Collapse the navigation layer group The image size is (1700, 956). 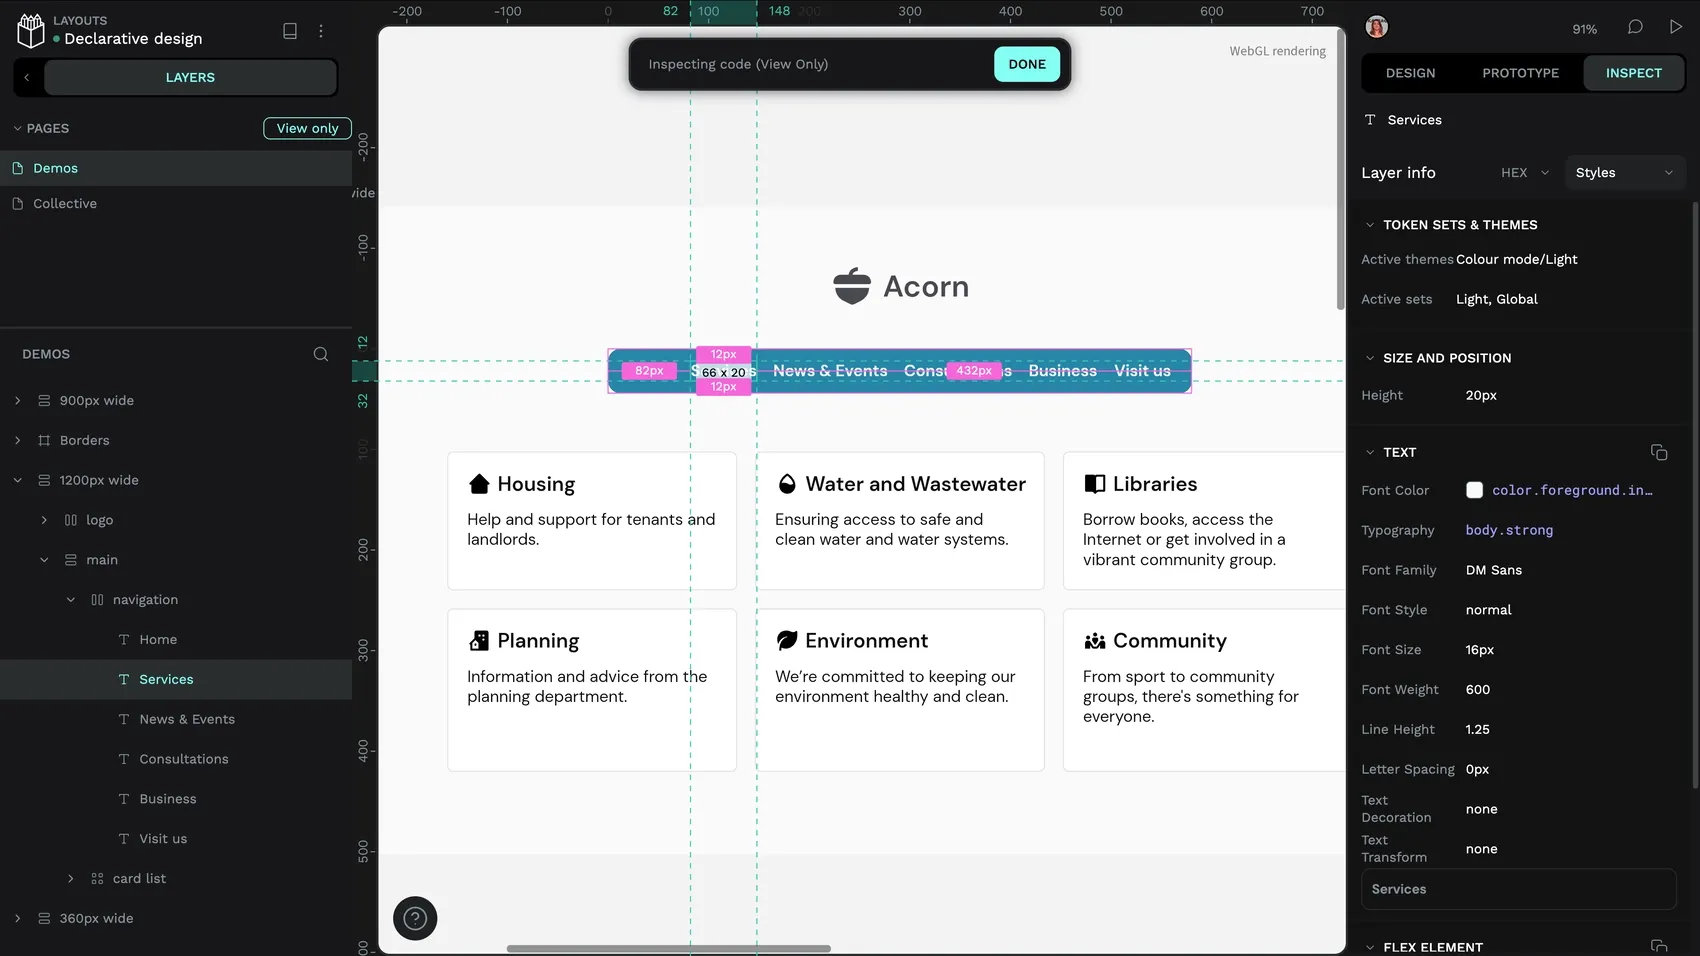(x=71, y=600)
